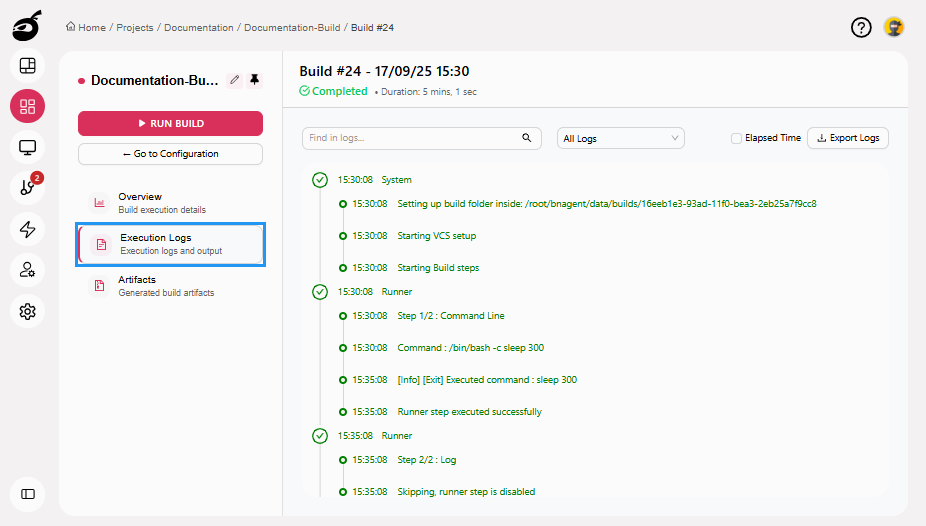Click the app logo in the sidebar
The width and height of the screenshot is (926, 526).
click(27, 26)
